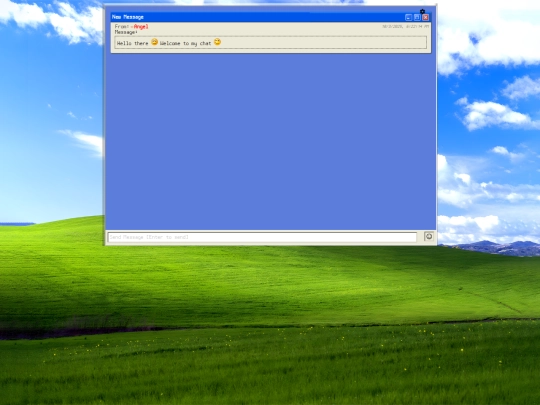
Task: Click the sender name 'Angel'
Action: (141, 27)
